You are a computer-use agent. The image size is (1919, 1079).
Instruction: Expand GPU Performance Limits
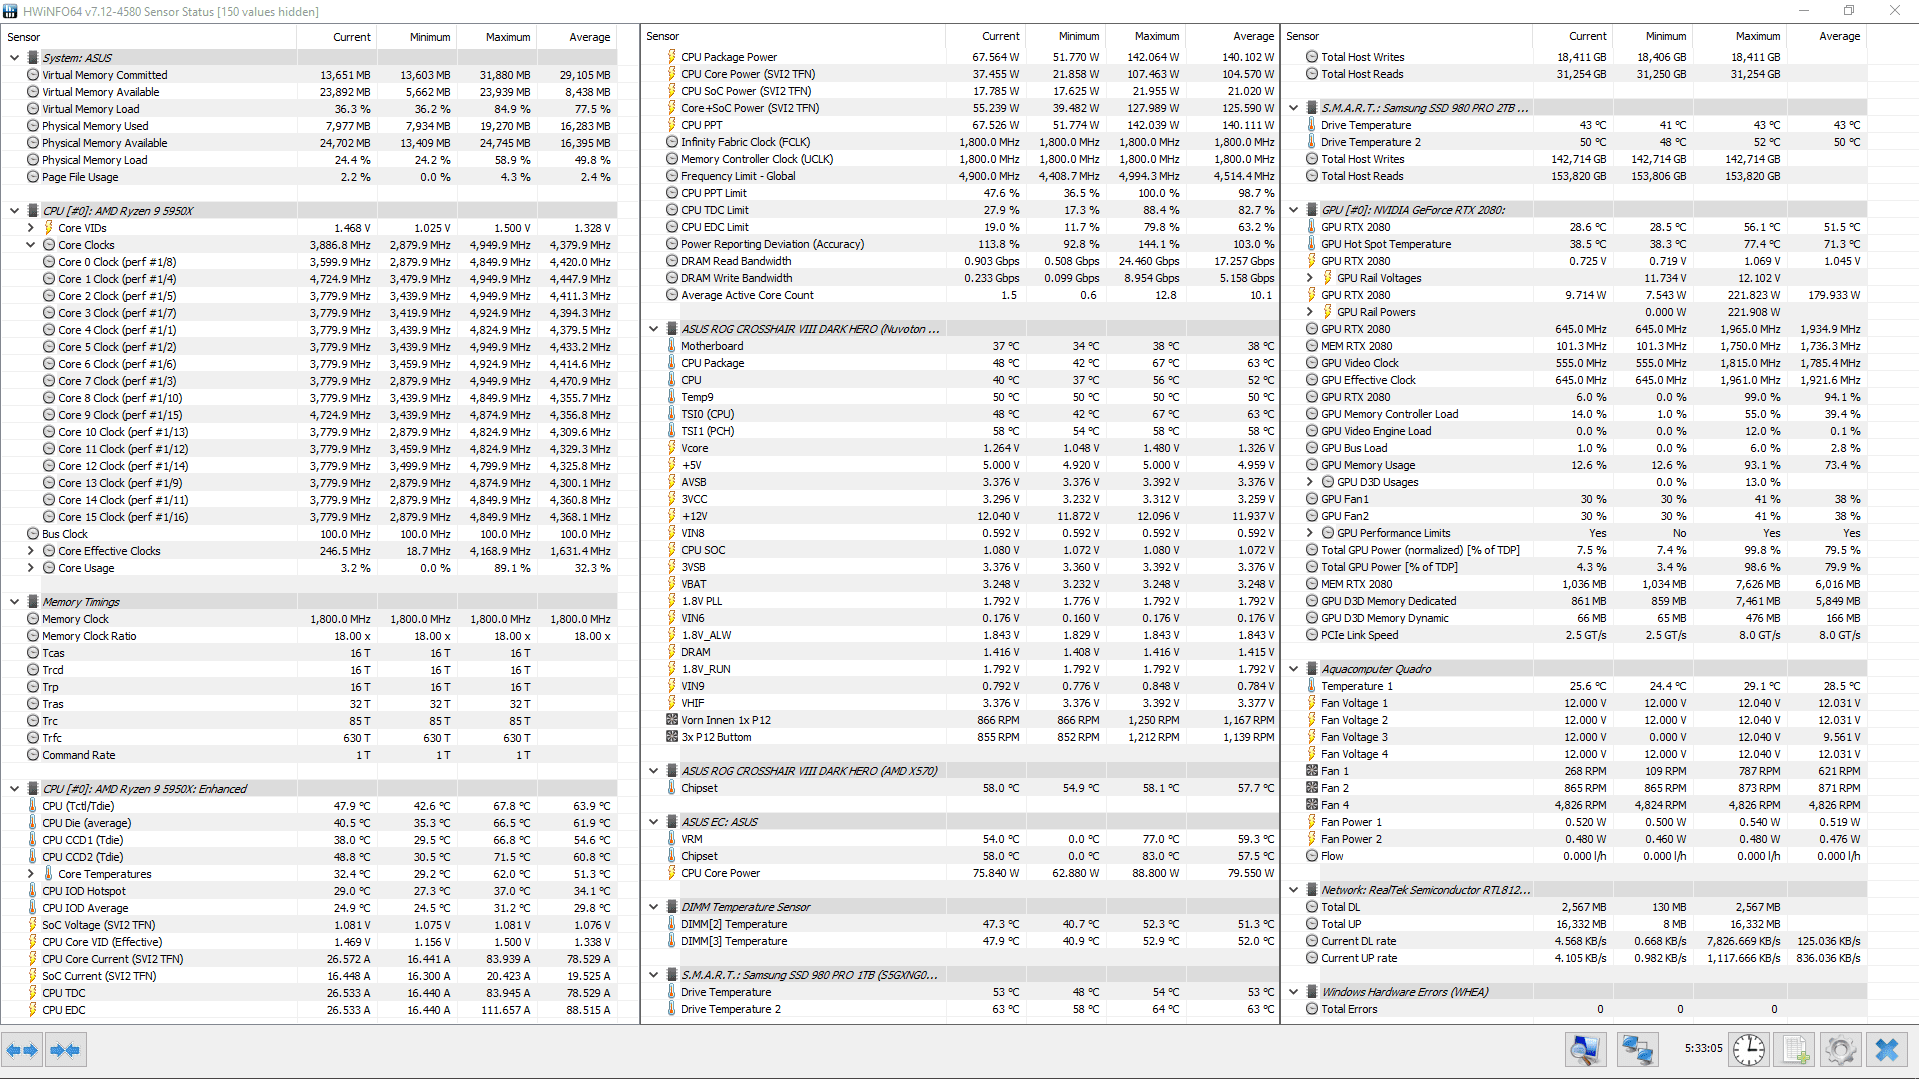tap(1310, 533)
